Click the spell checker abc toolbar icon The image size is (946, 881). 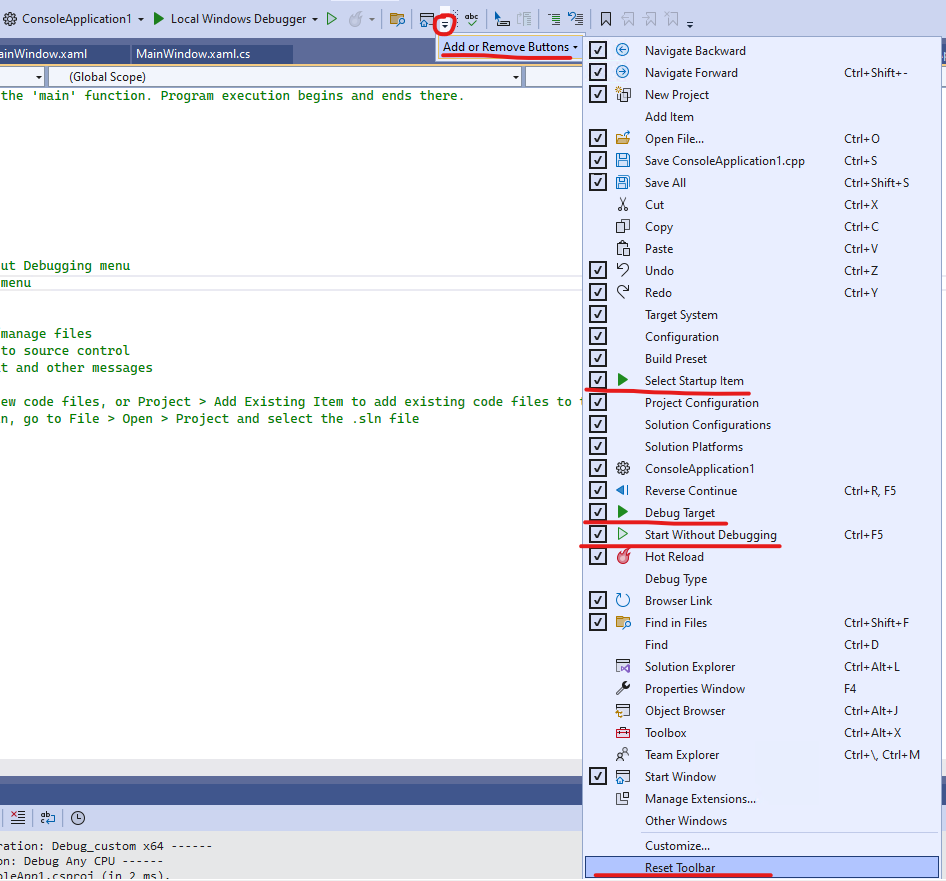tap(472, 20)
